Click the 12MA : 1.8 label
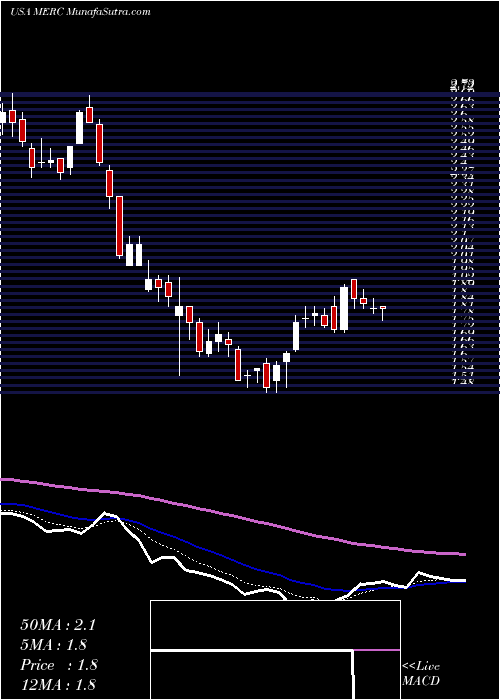The width and height of the screenshot is (500, 700). coord(58,684)
